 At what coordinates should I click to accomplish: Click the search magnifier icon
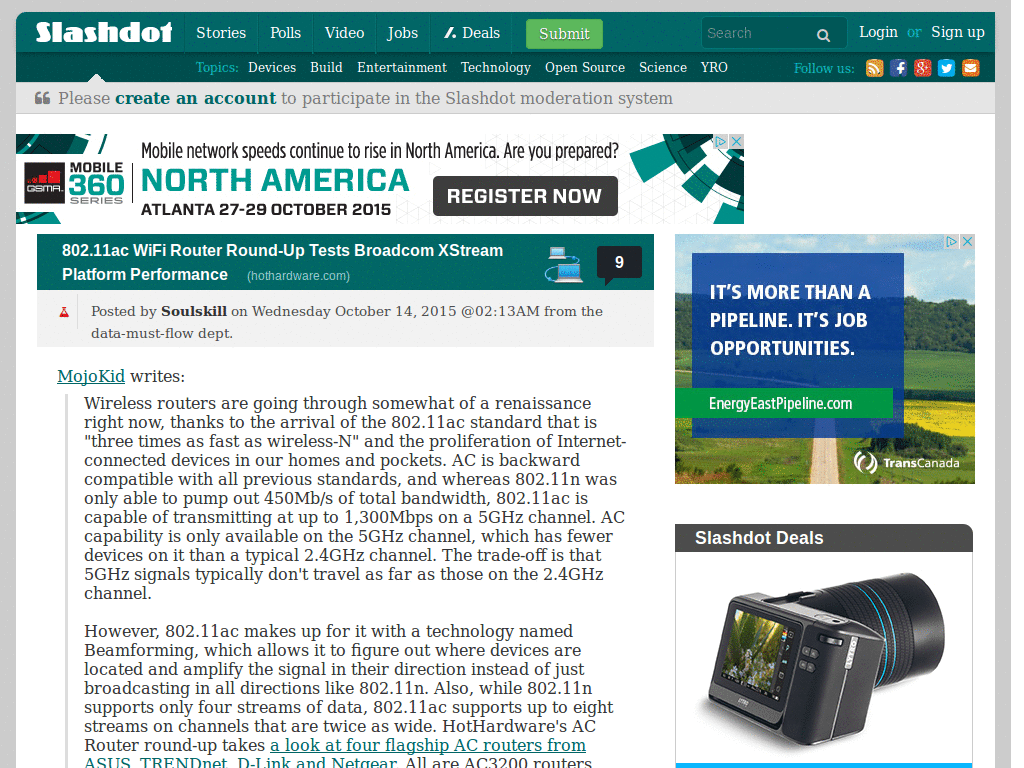click(x=822, y=33)
